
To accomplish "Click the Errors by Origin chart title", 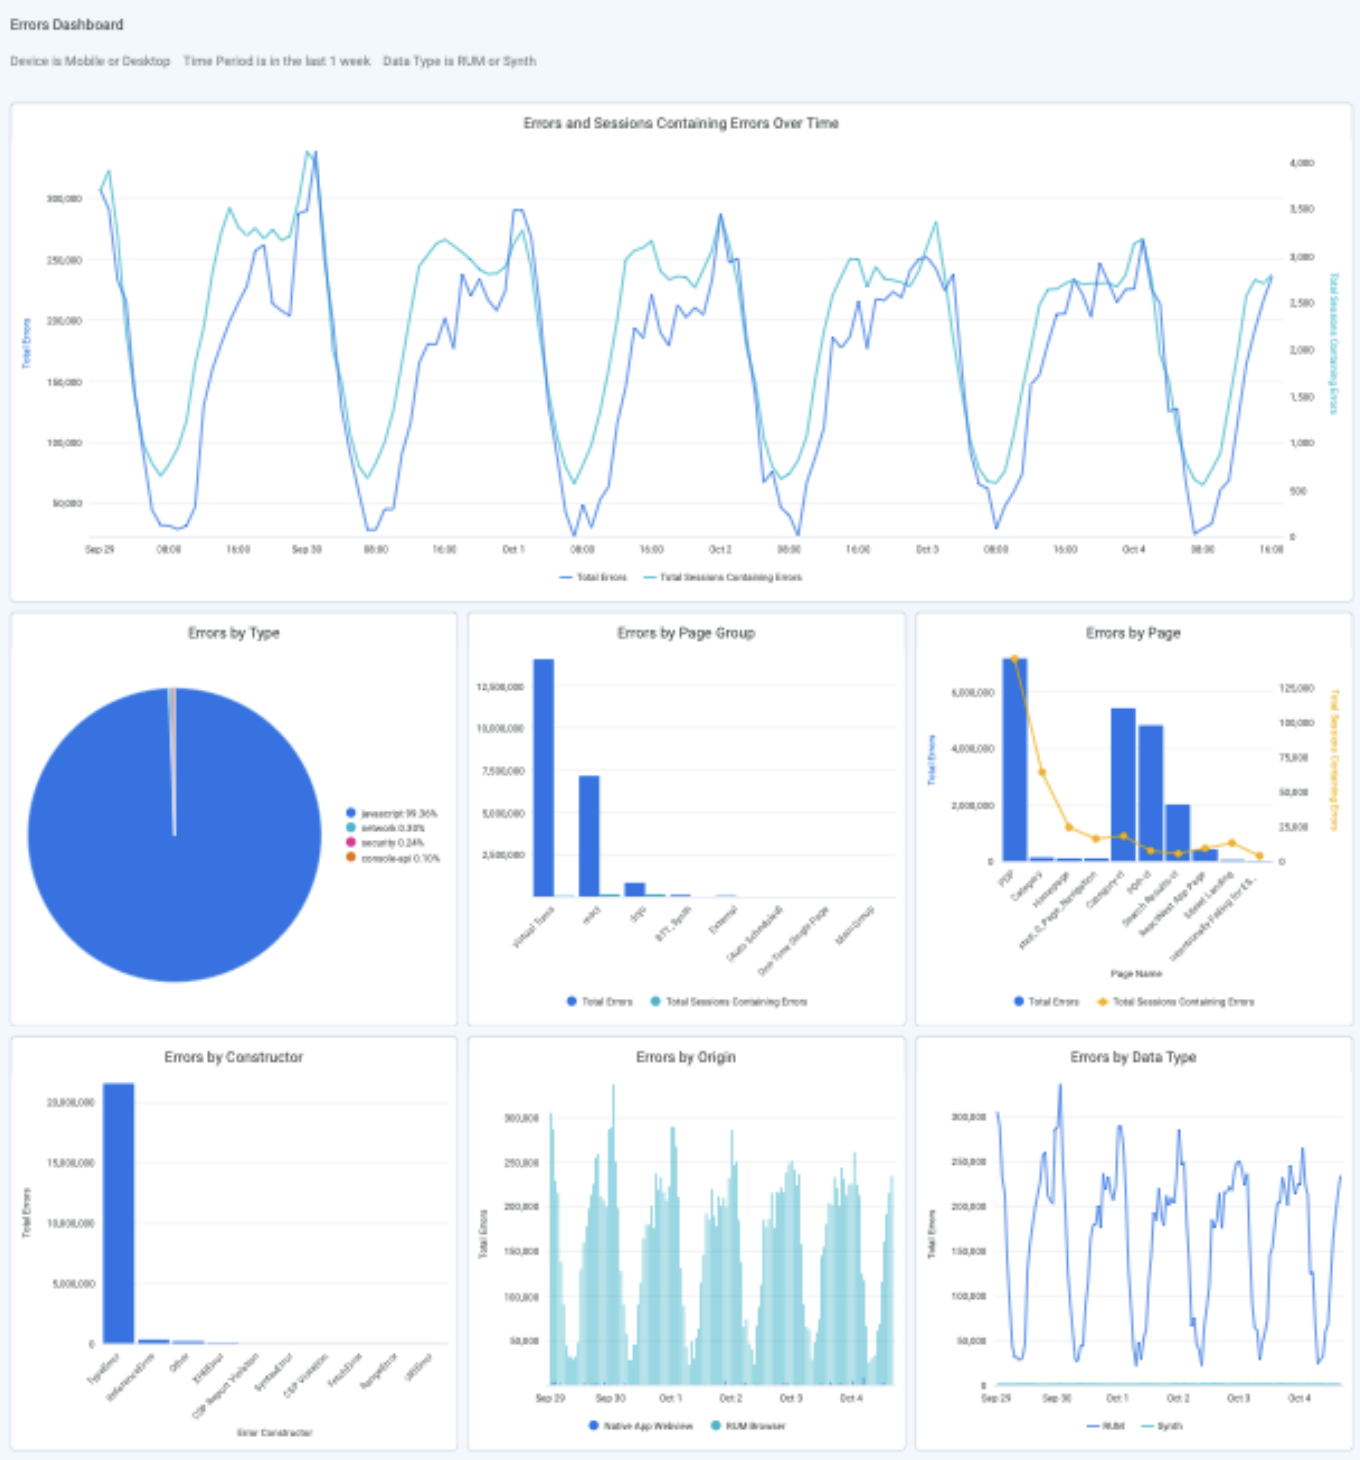I will [x=685, y=1057].
